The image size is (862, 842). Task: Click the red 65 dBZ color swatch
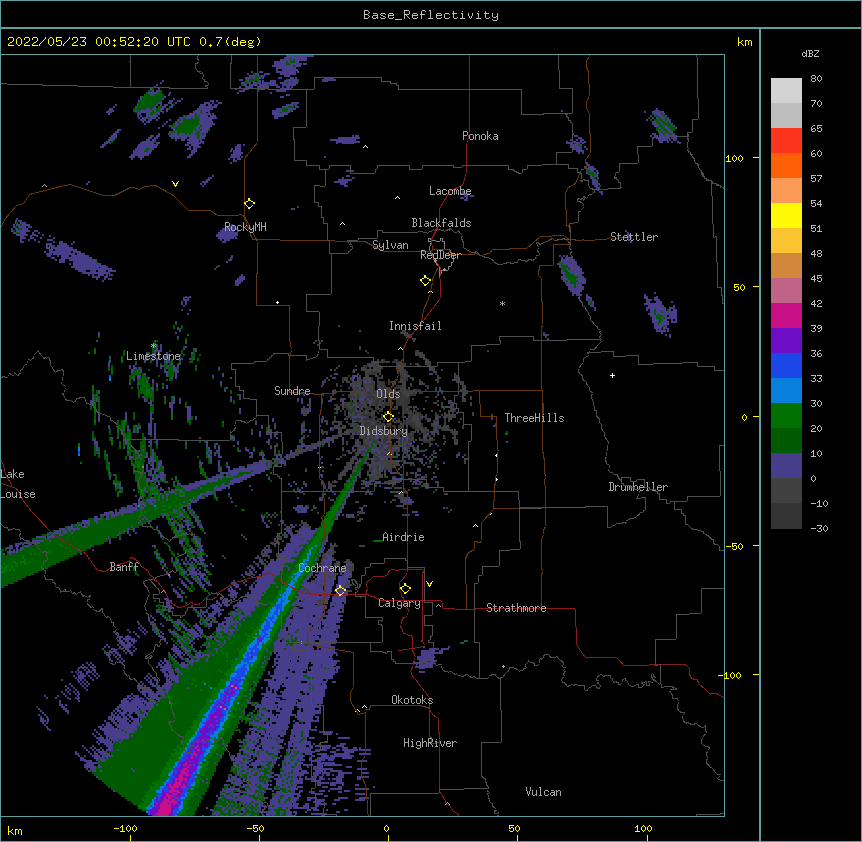[786, 140]
